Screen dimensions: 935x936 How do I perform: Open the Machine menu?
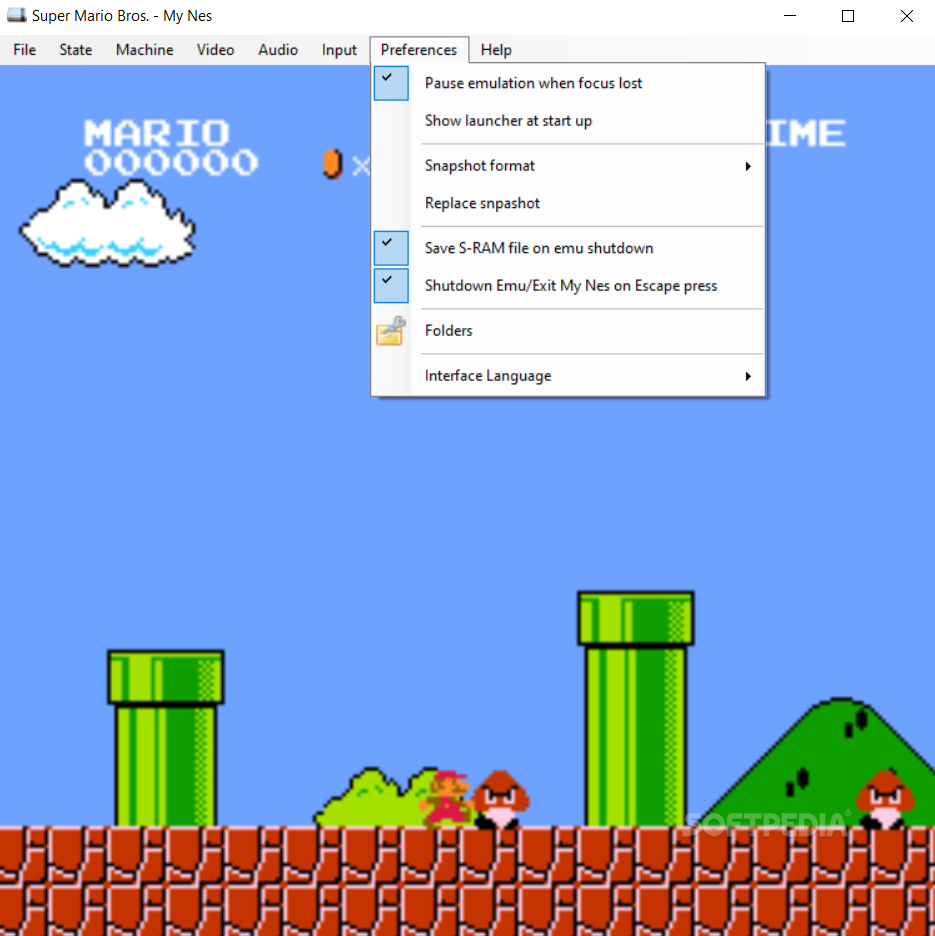coord(144,50)
